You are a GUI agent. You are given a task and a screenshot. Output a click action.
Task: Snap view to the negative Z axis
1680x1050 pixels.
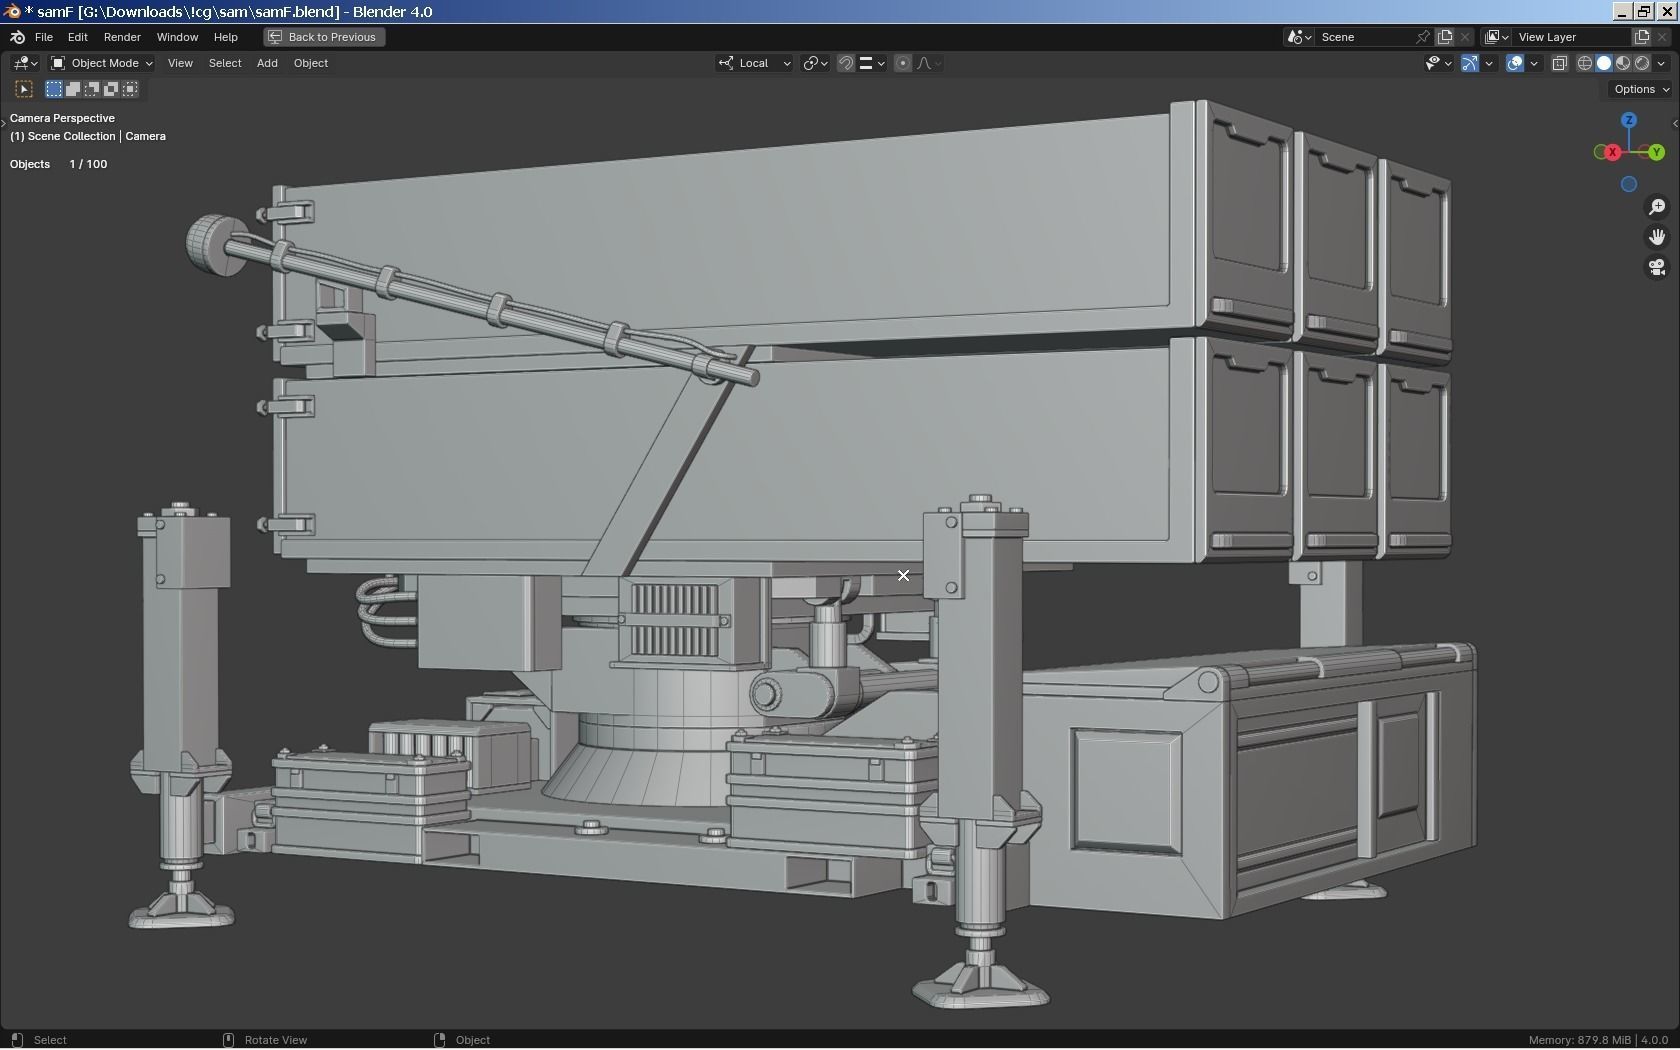(x=1629, y=184)
